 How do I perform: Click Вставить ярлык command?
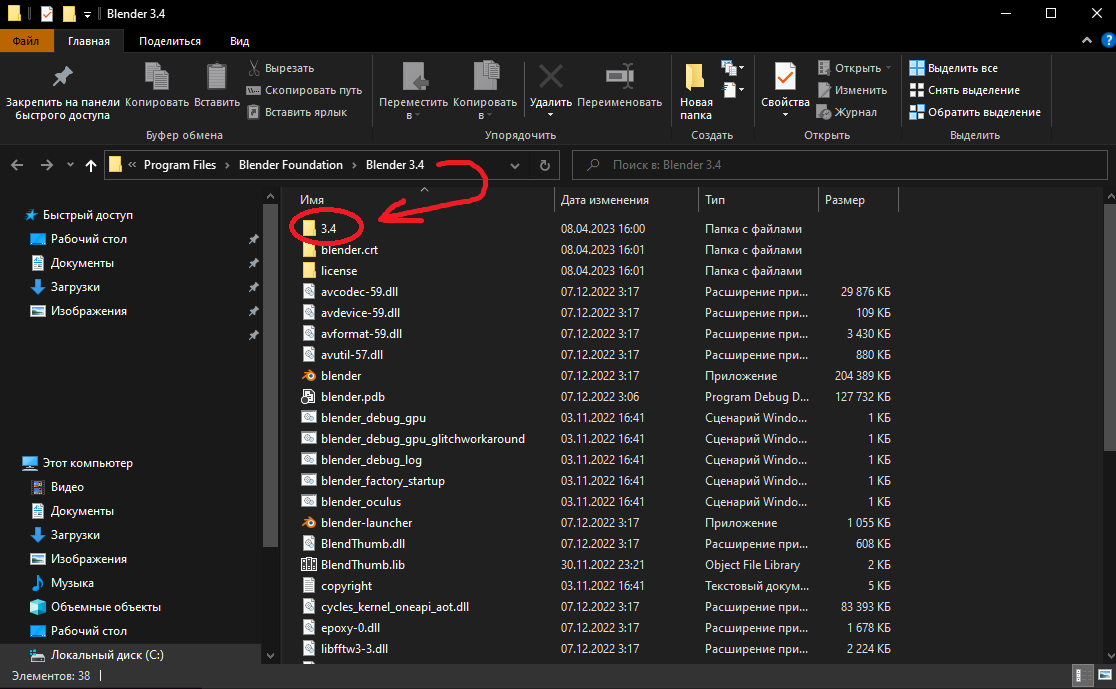click(297, 112)
